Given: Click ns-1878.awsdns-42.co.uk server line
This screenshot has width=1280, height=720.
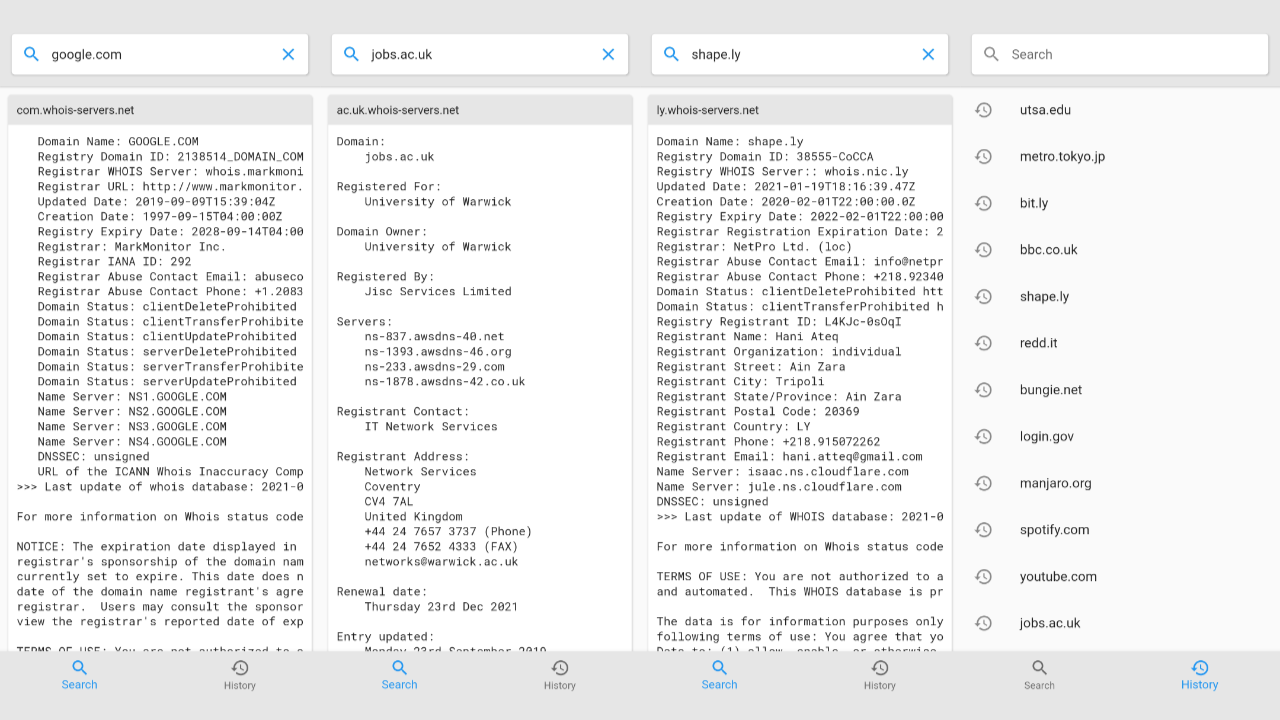Looking at the screenshot, I should (445, 381).
